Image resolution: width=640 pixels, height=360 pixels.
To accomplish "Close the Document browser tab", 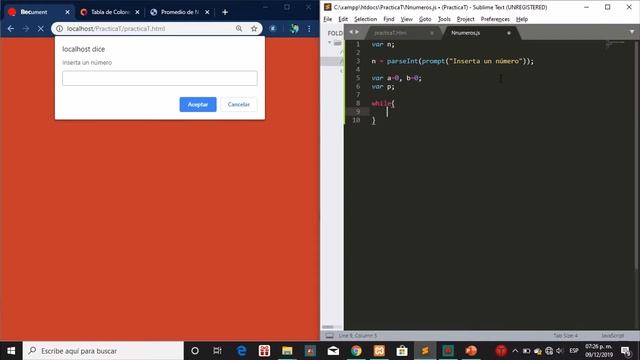I will [x=67, y=12].
